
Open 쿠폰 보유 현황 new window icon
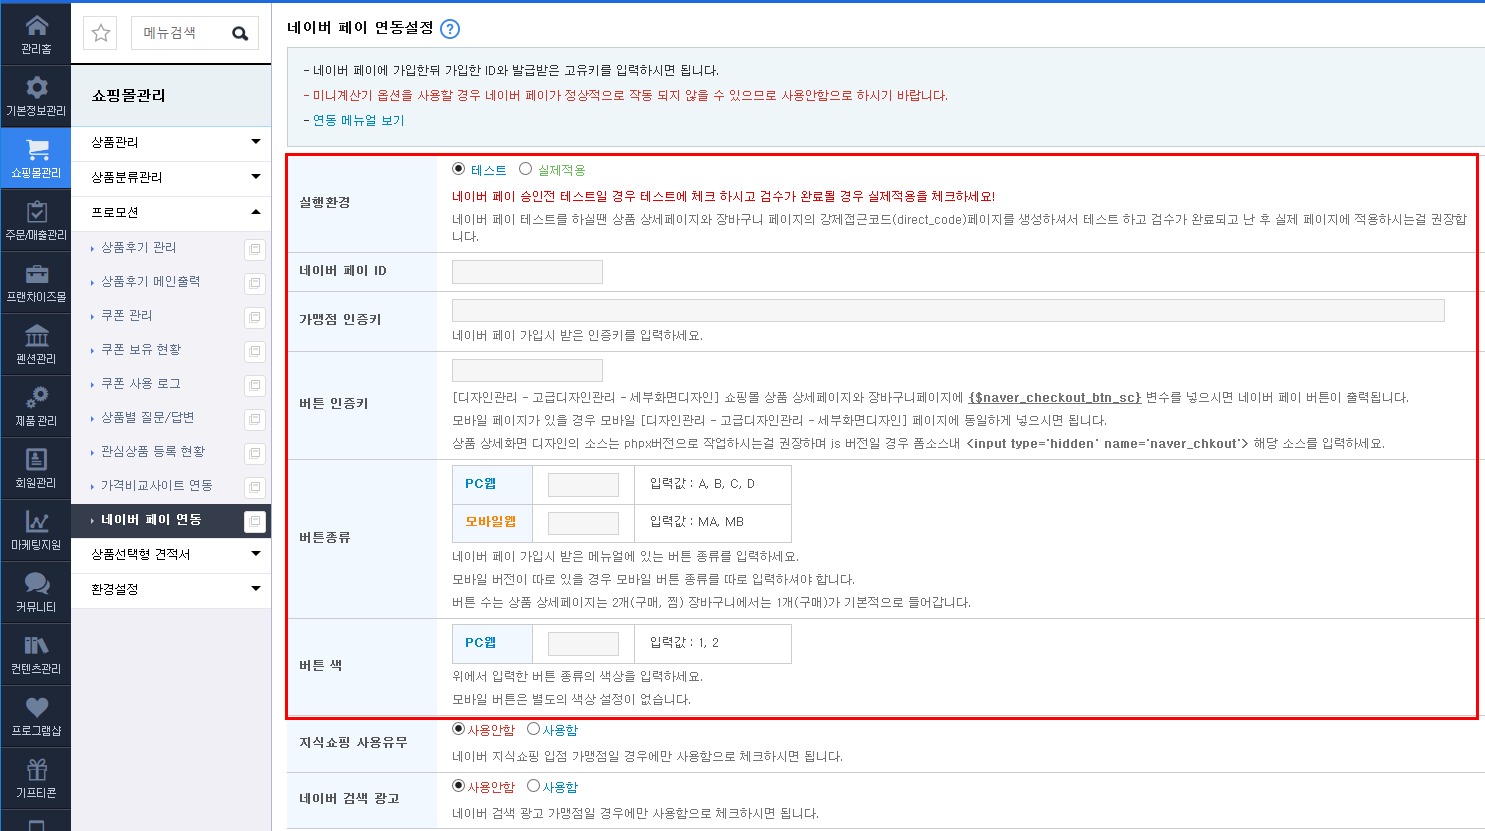pos(255,351)
